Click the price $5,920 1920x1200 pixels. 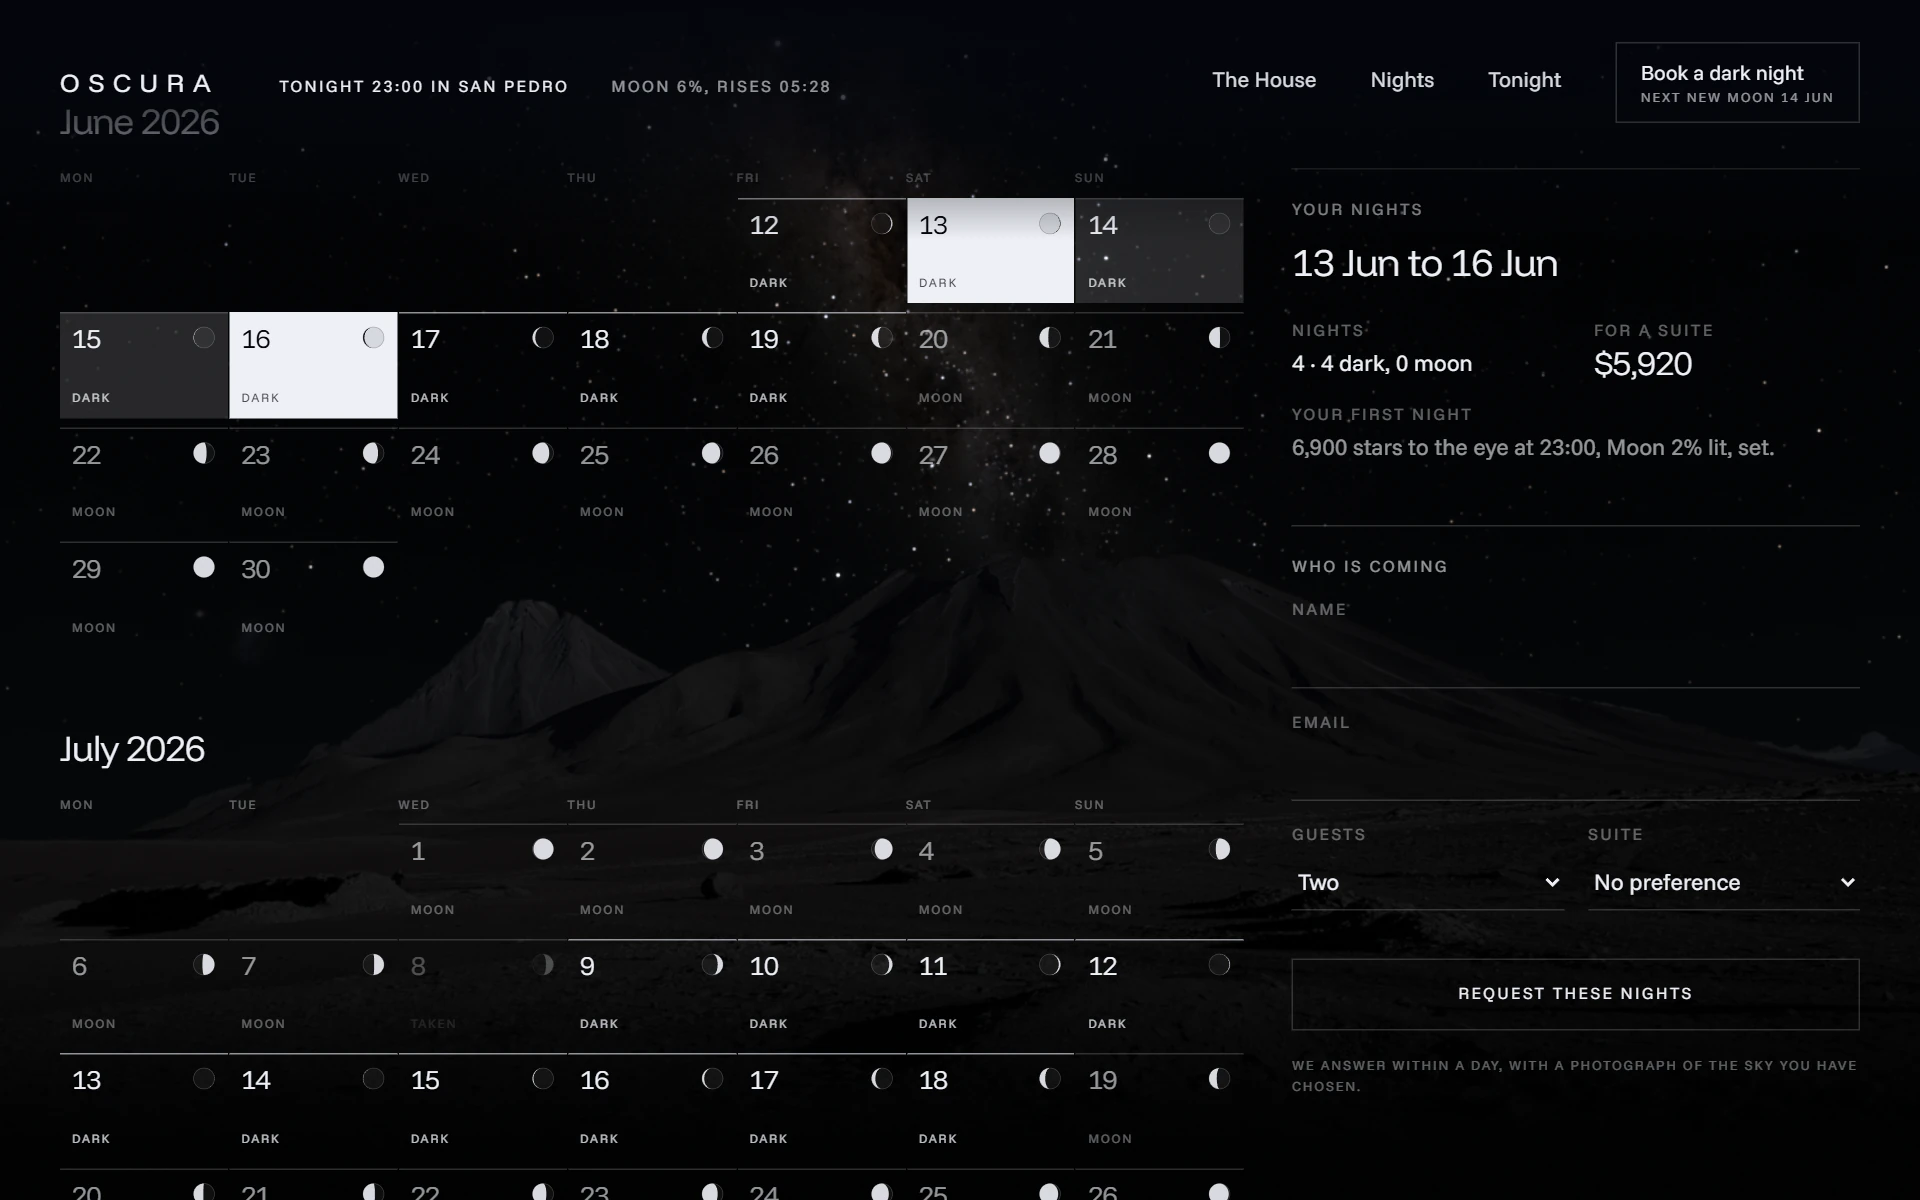1643,364
